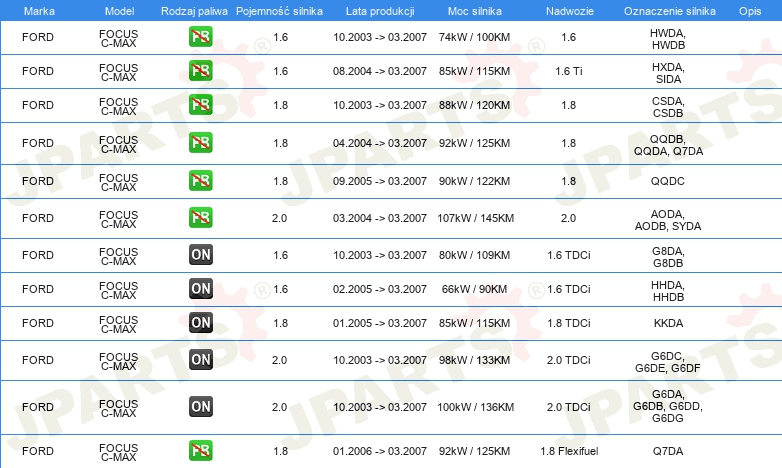This screenshot has height=468, width=782.
Task: Select engine code cell QQDC
Action: click(668, 181)
